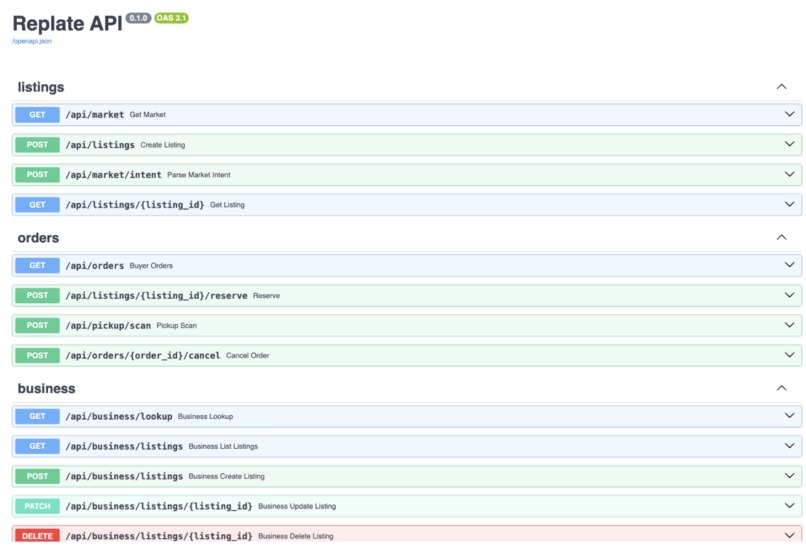The image size is (806, 552).
Task: Select /api/business/listings path in Create Listing row
Action: tap(124, 476)
